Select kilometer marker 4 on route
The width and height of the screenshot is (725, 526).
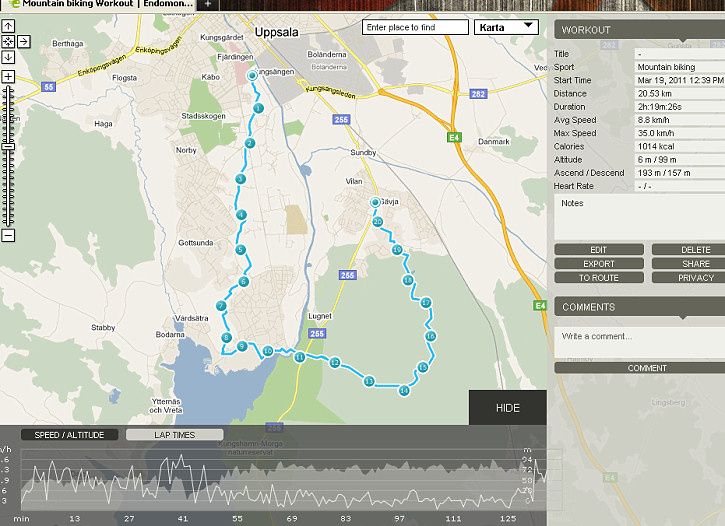coord(241,214)
